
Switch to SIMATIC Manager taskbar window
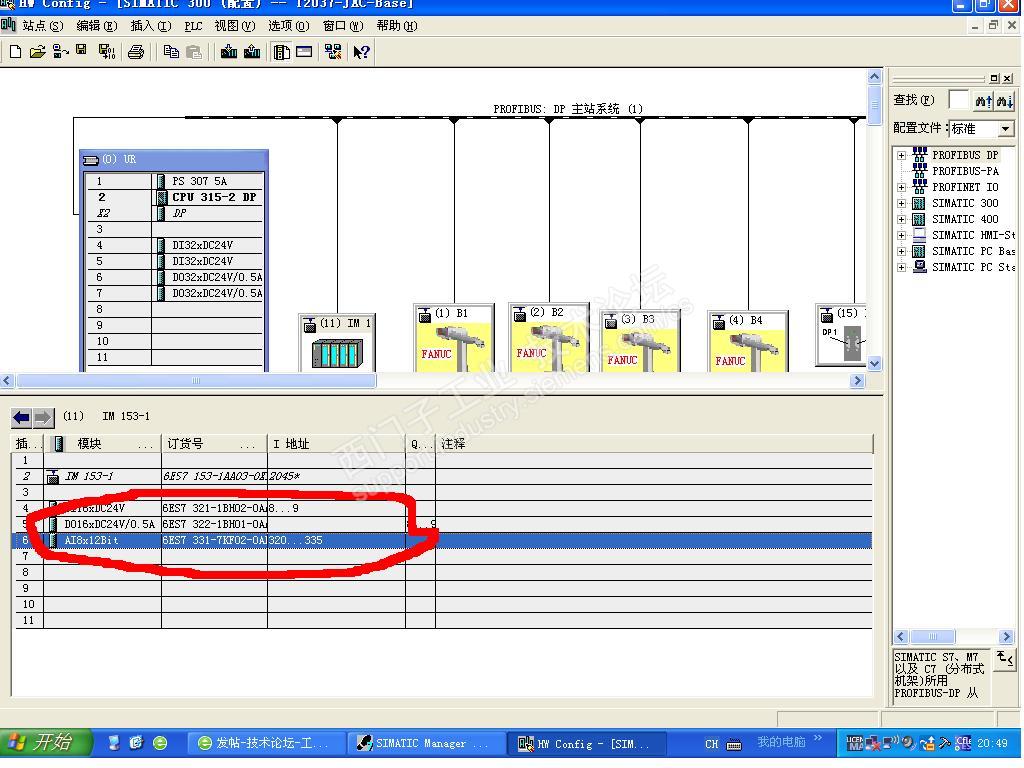pos(428,743)
